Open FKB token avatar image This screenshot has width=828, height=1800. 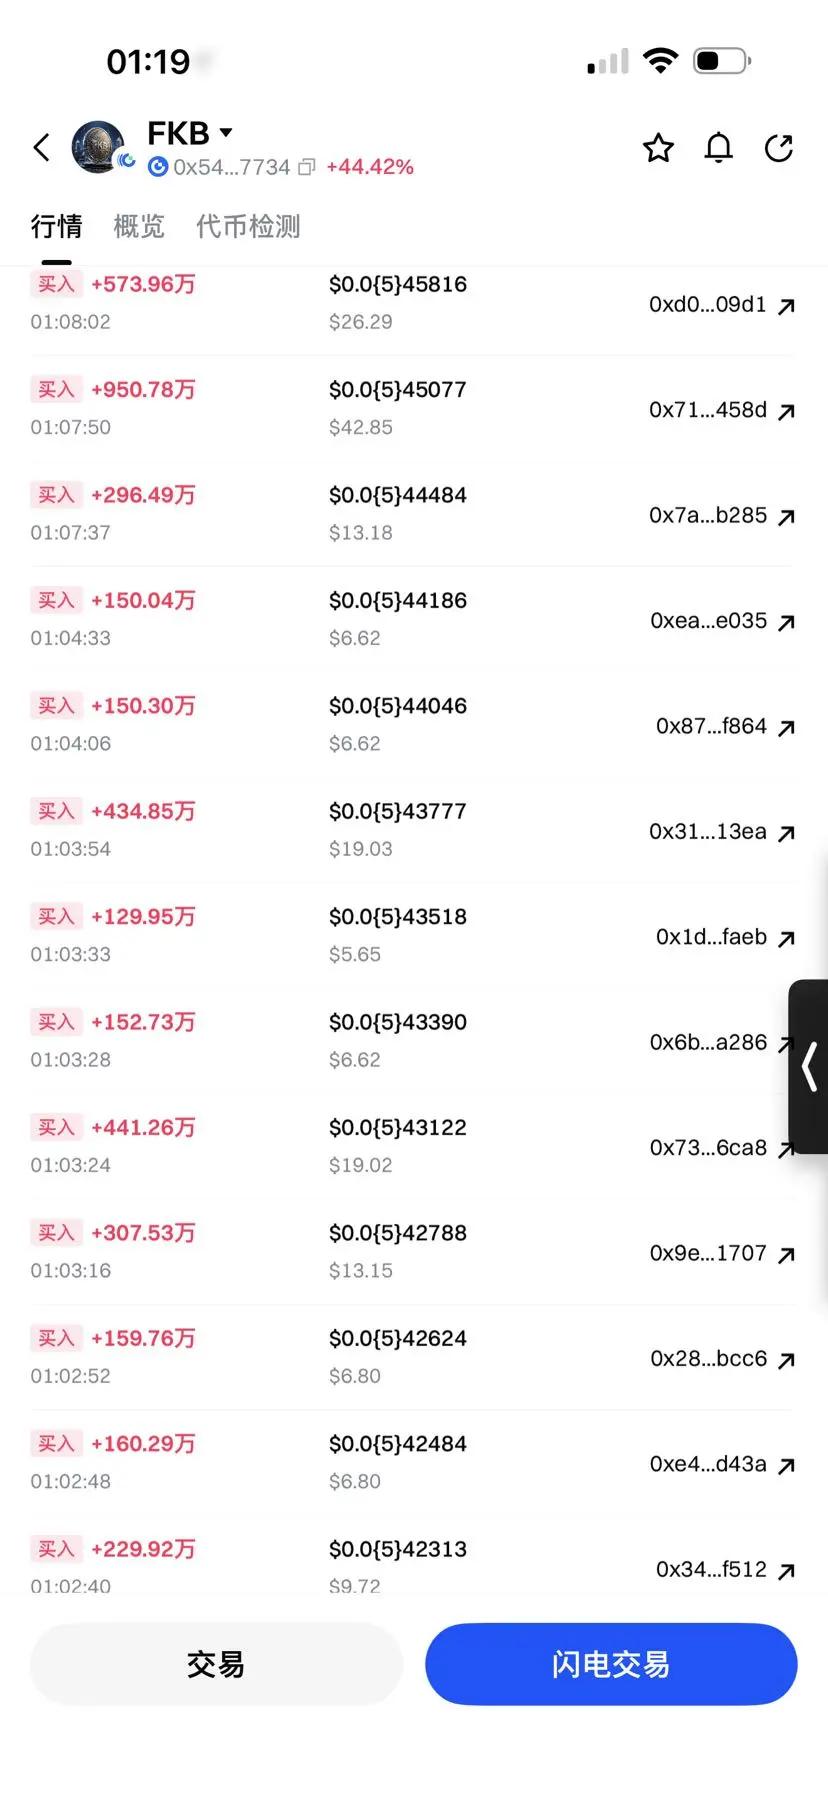pyautogui.click(x=98, y=147)
